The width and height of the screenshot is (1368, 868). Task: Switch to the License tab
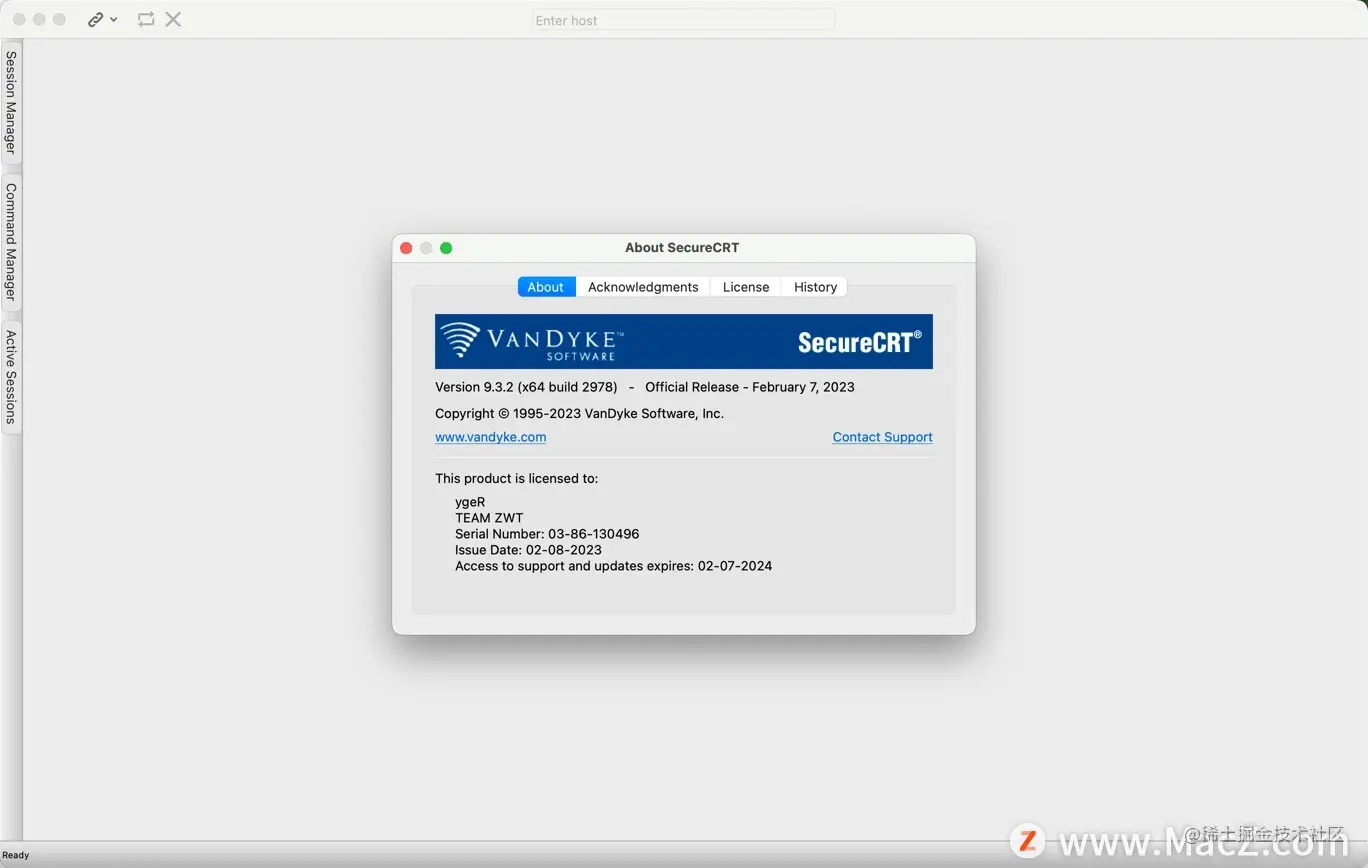[746, 287]
